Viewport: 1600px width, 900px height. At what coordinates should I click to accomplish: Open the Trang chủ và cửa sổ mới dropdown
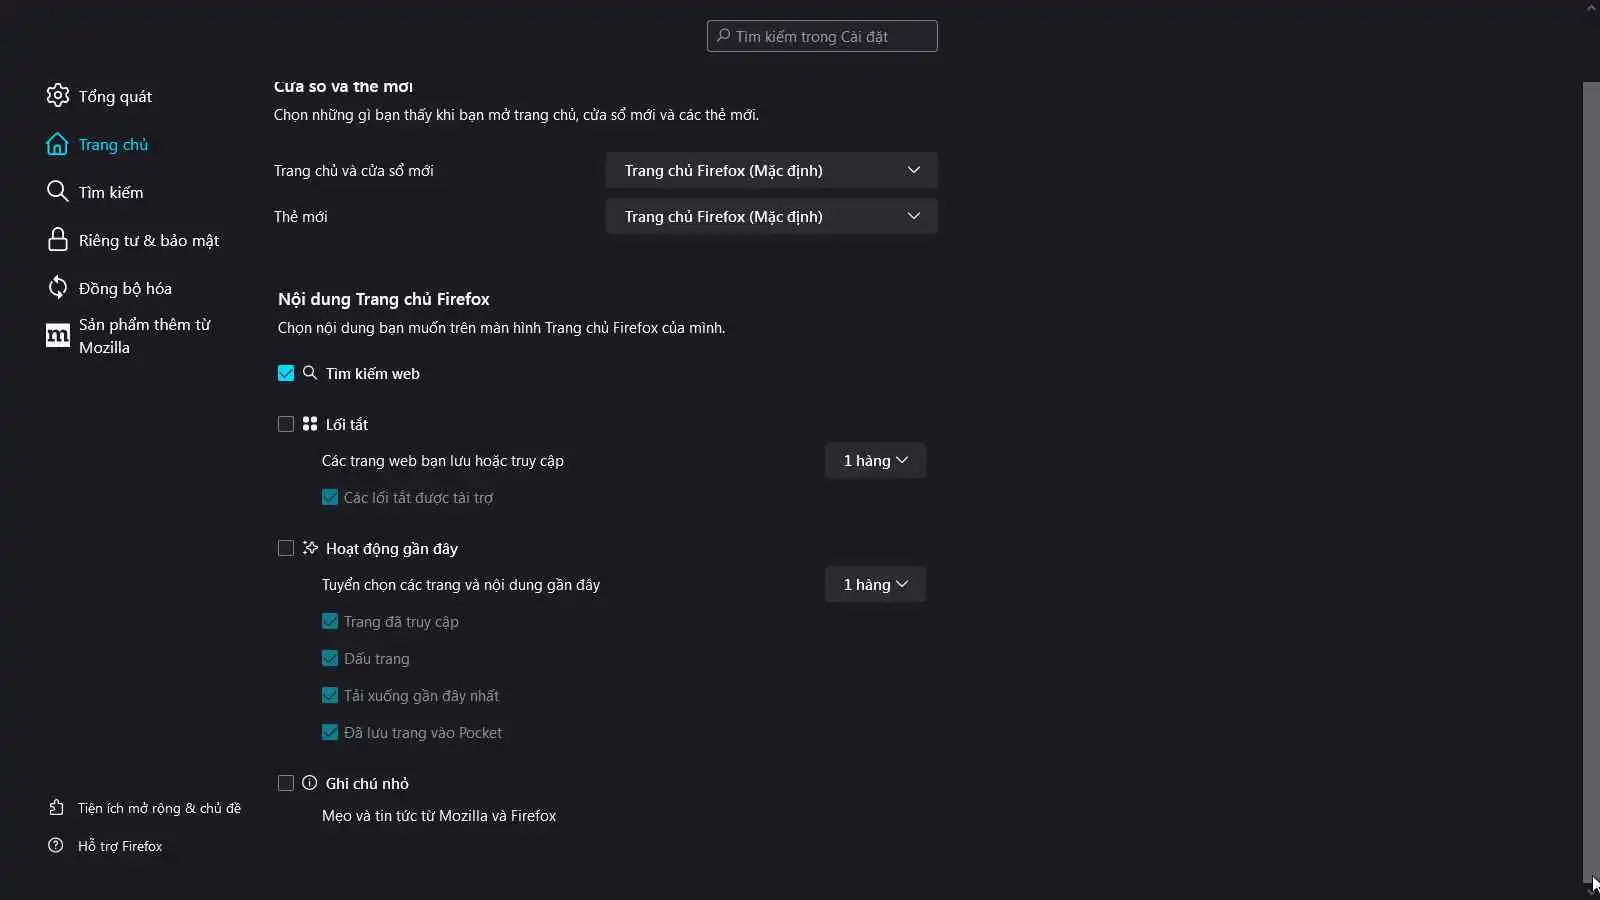(x=771, y=170)
